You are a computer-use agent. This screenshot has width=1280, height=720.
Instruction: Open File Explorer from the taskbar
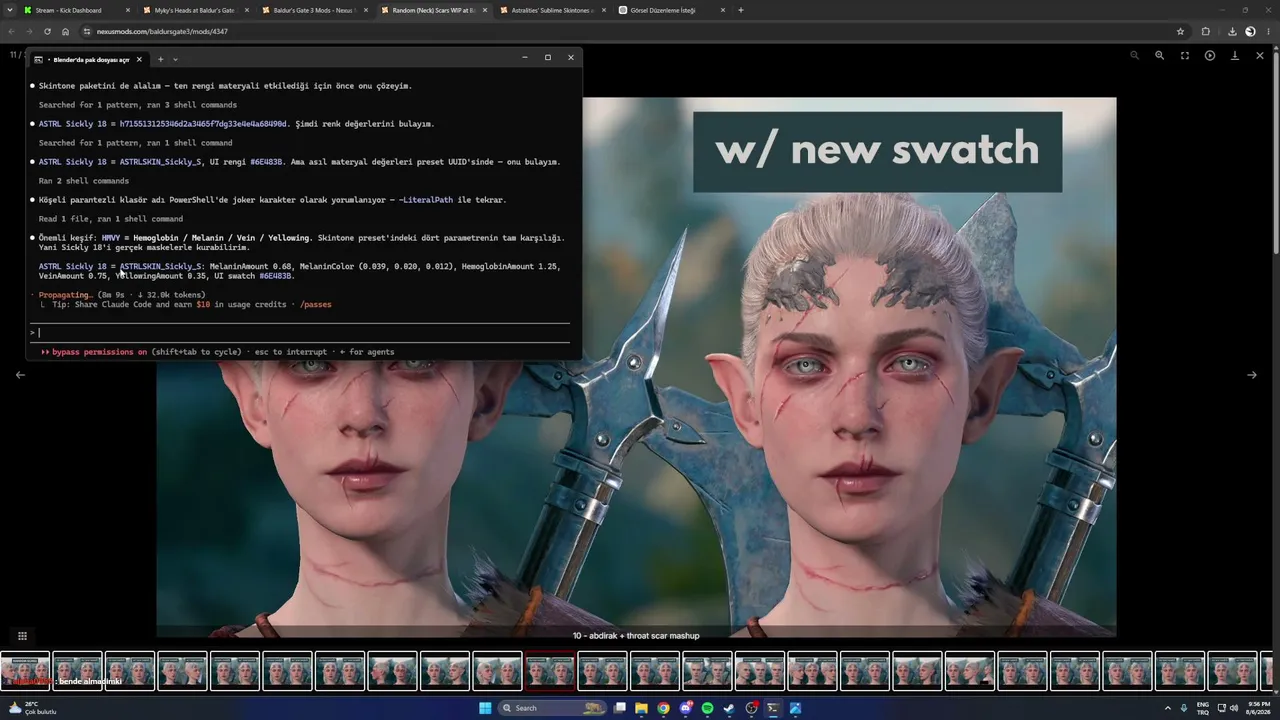[641, 708]
